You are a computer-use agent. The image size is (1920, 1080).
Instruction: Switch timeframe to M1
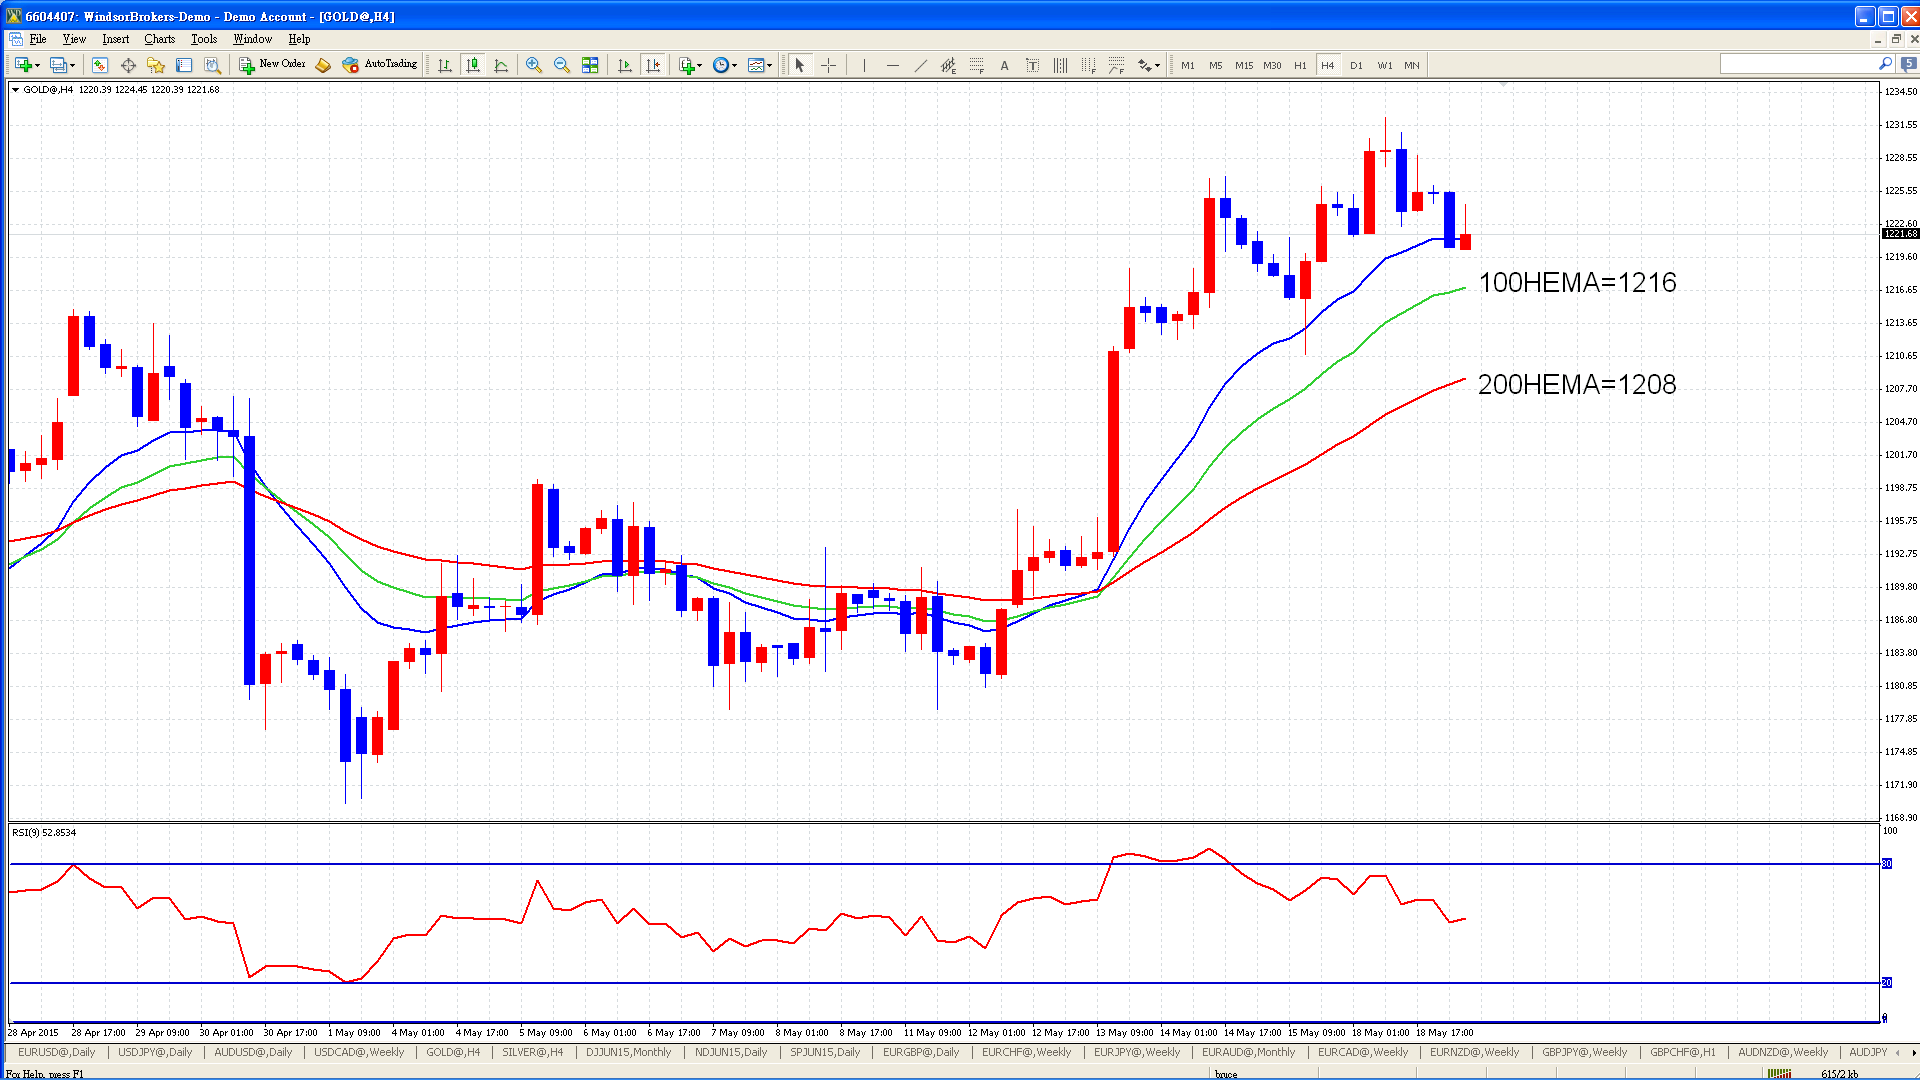[x=1187, y=65]
